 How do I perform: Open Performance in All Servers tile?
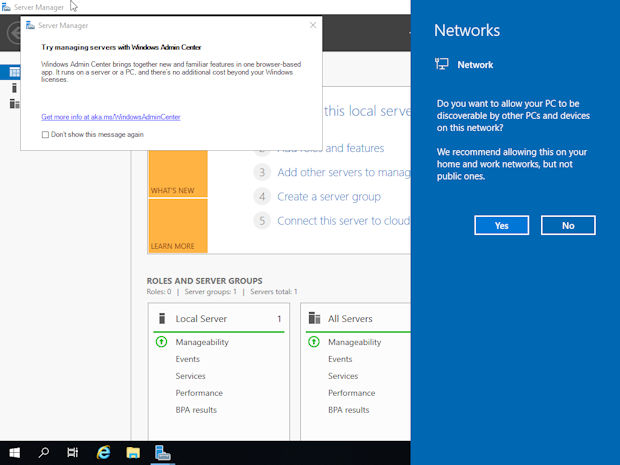point(352,393)
